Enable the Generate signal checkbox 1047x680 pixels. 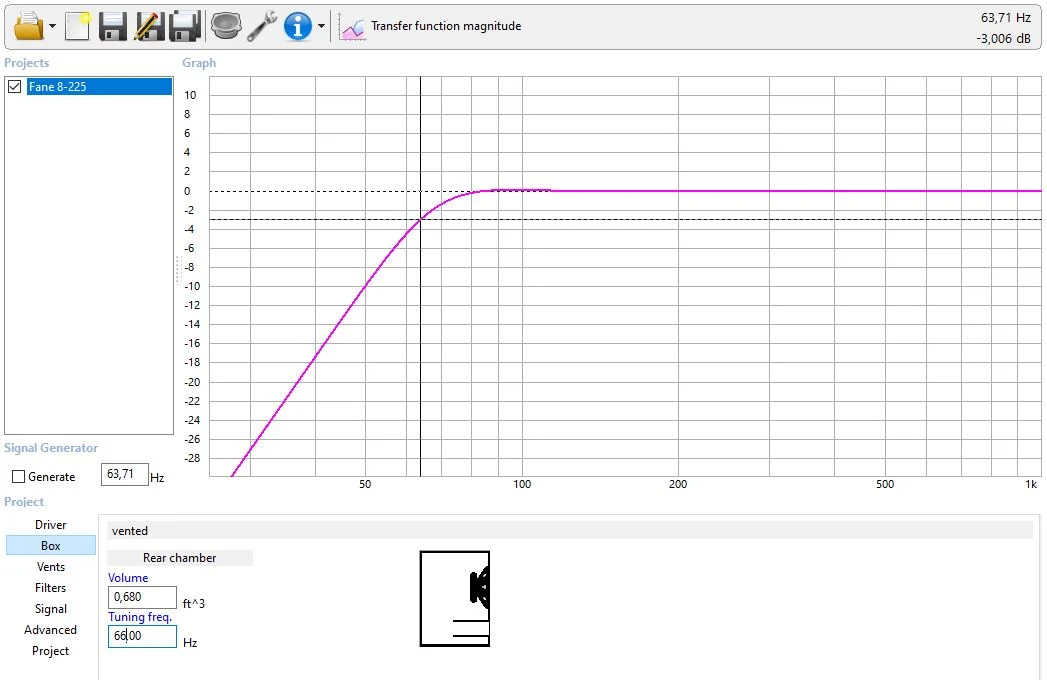tap(17, 477)
